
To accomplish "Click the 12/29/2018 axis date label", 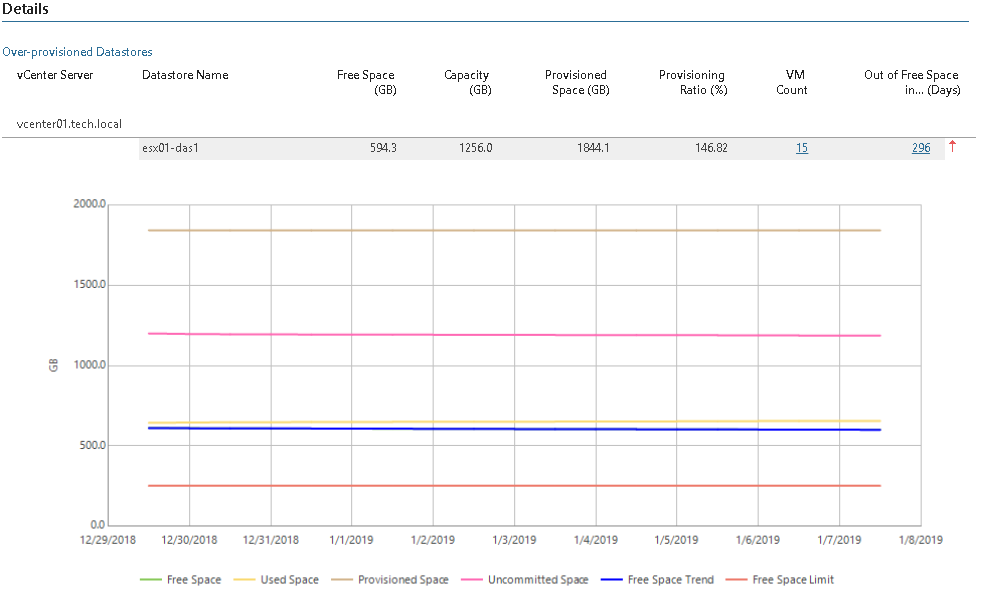I will pos(108,540).
